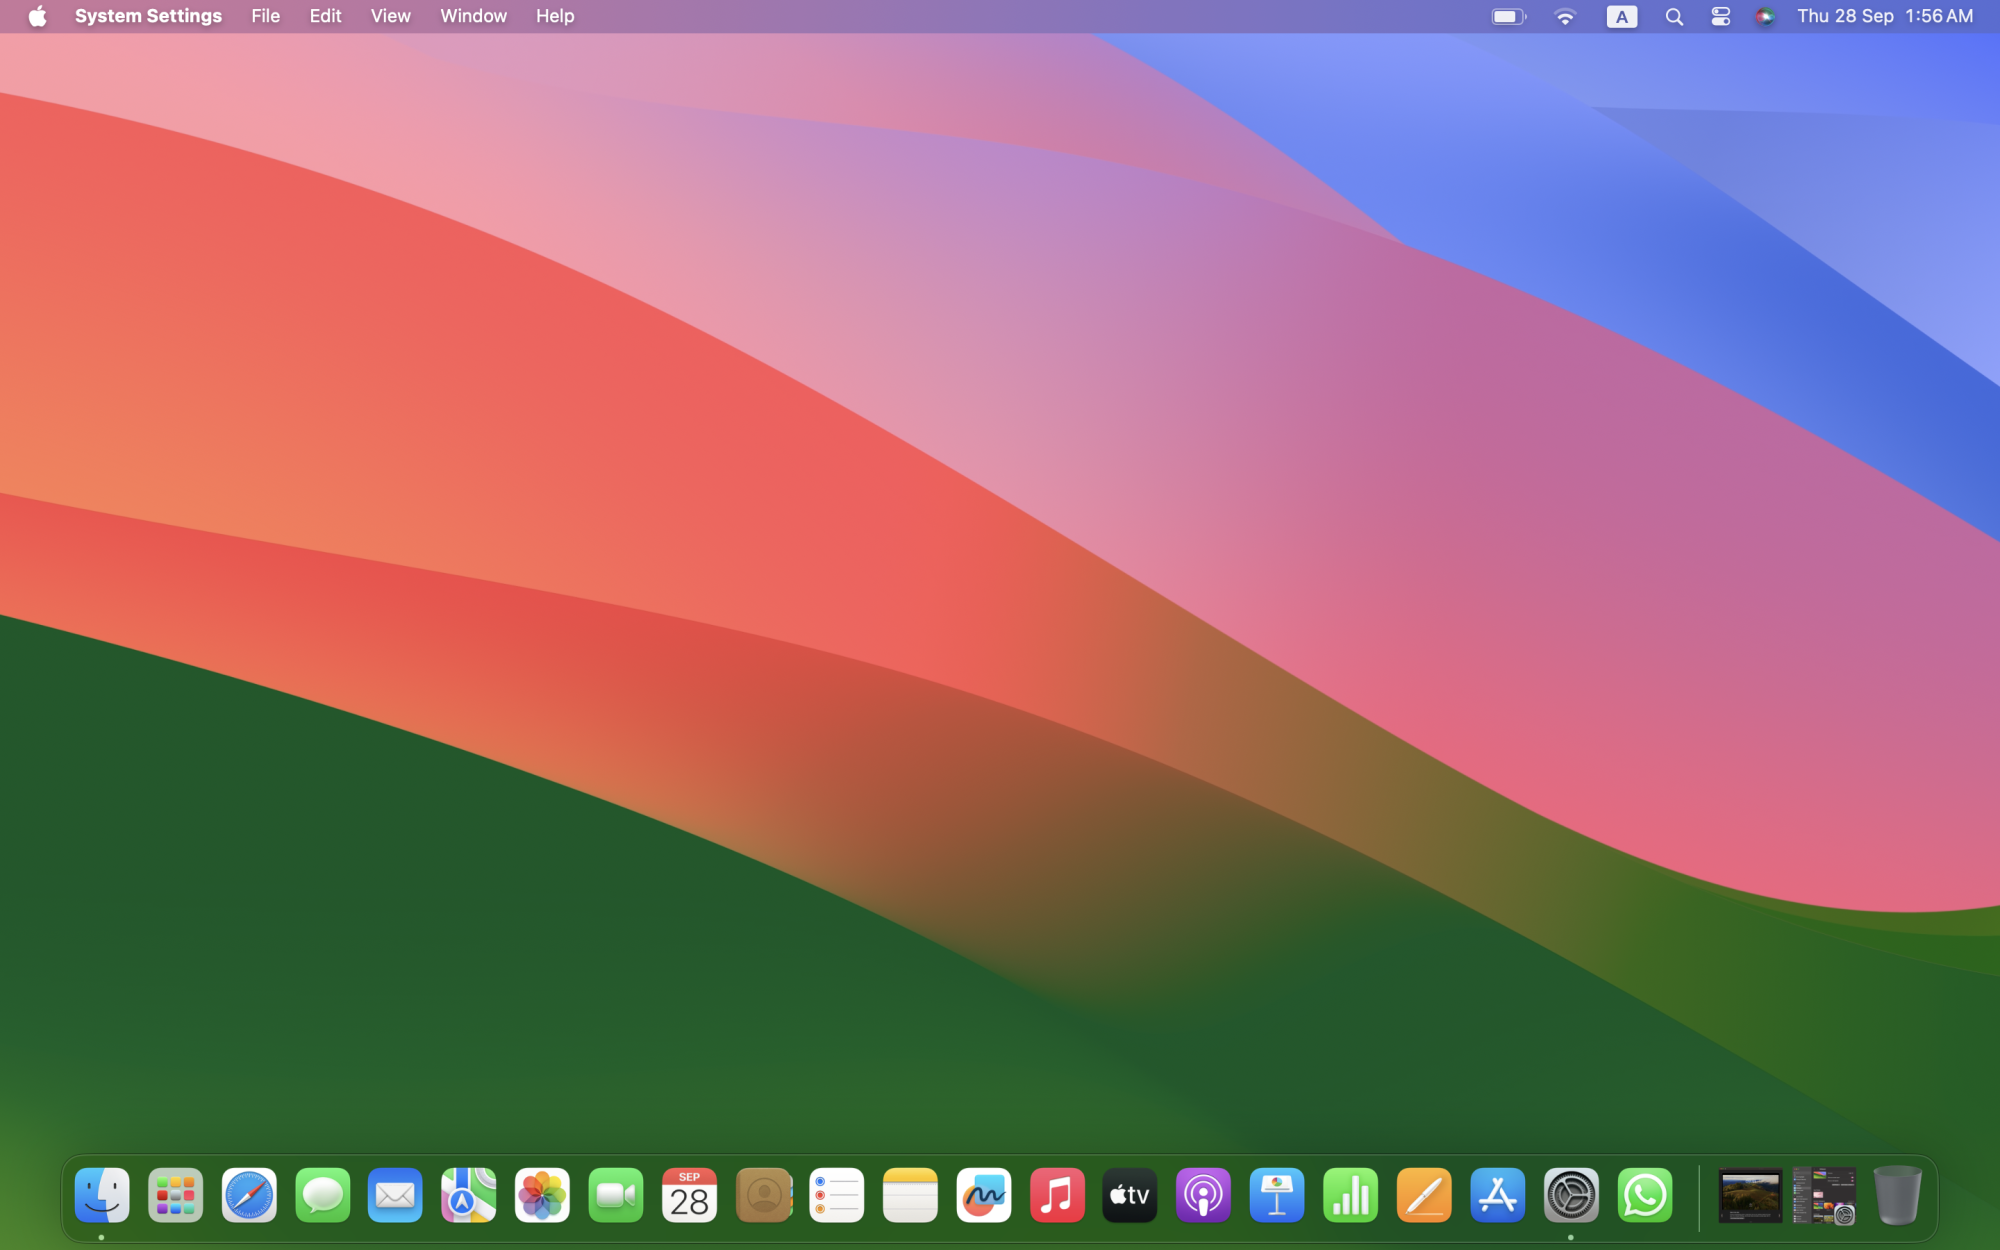Viewport: 2000px width, 1250px height.
Task: Open WhatsApp from the Dock
Action: click(1645, 1195)
